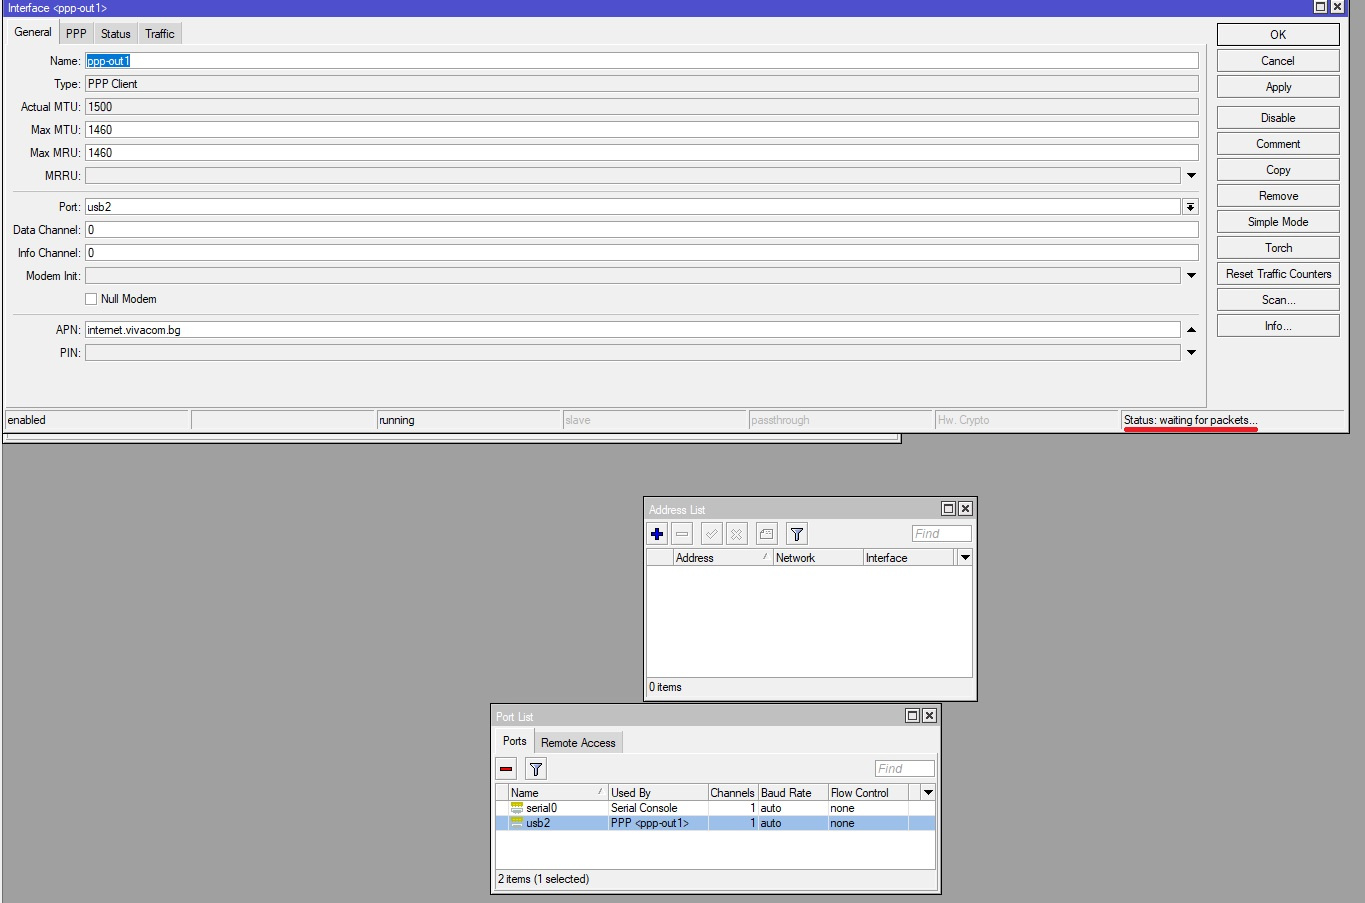1365x903 pixels.
Task: Maximize the Port List window
Action: 912,716
